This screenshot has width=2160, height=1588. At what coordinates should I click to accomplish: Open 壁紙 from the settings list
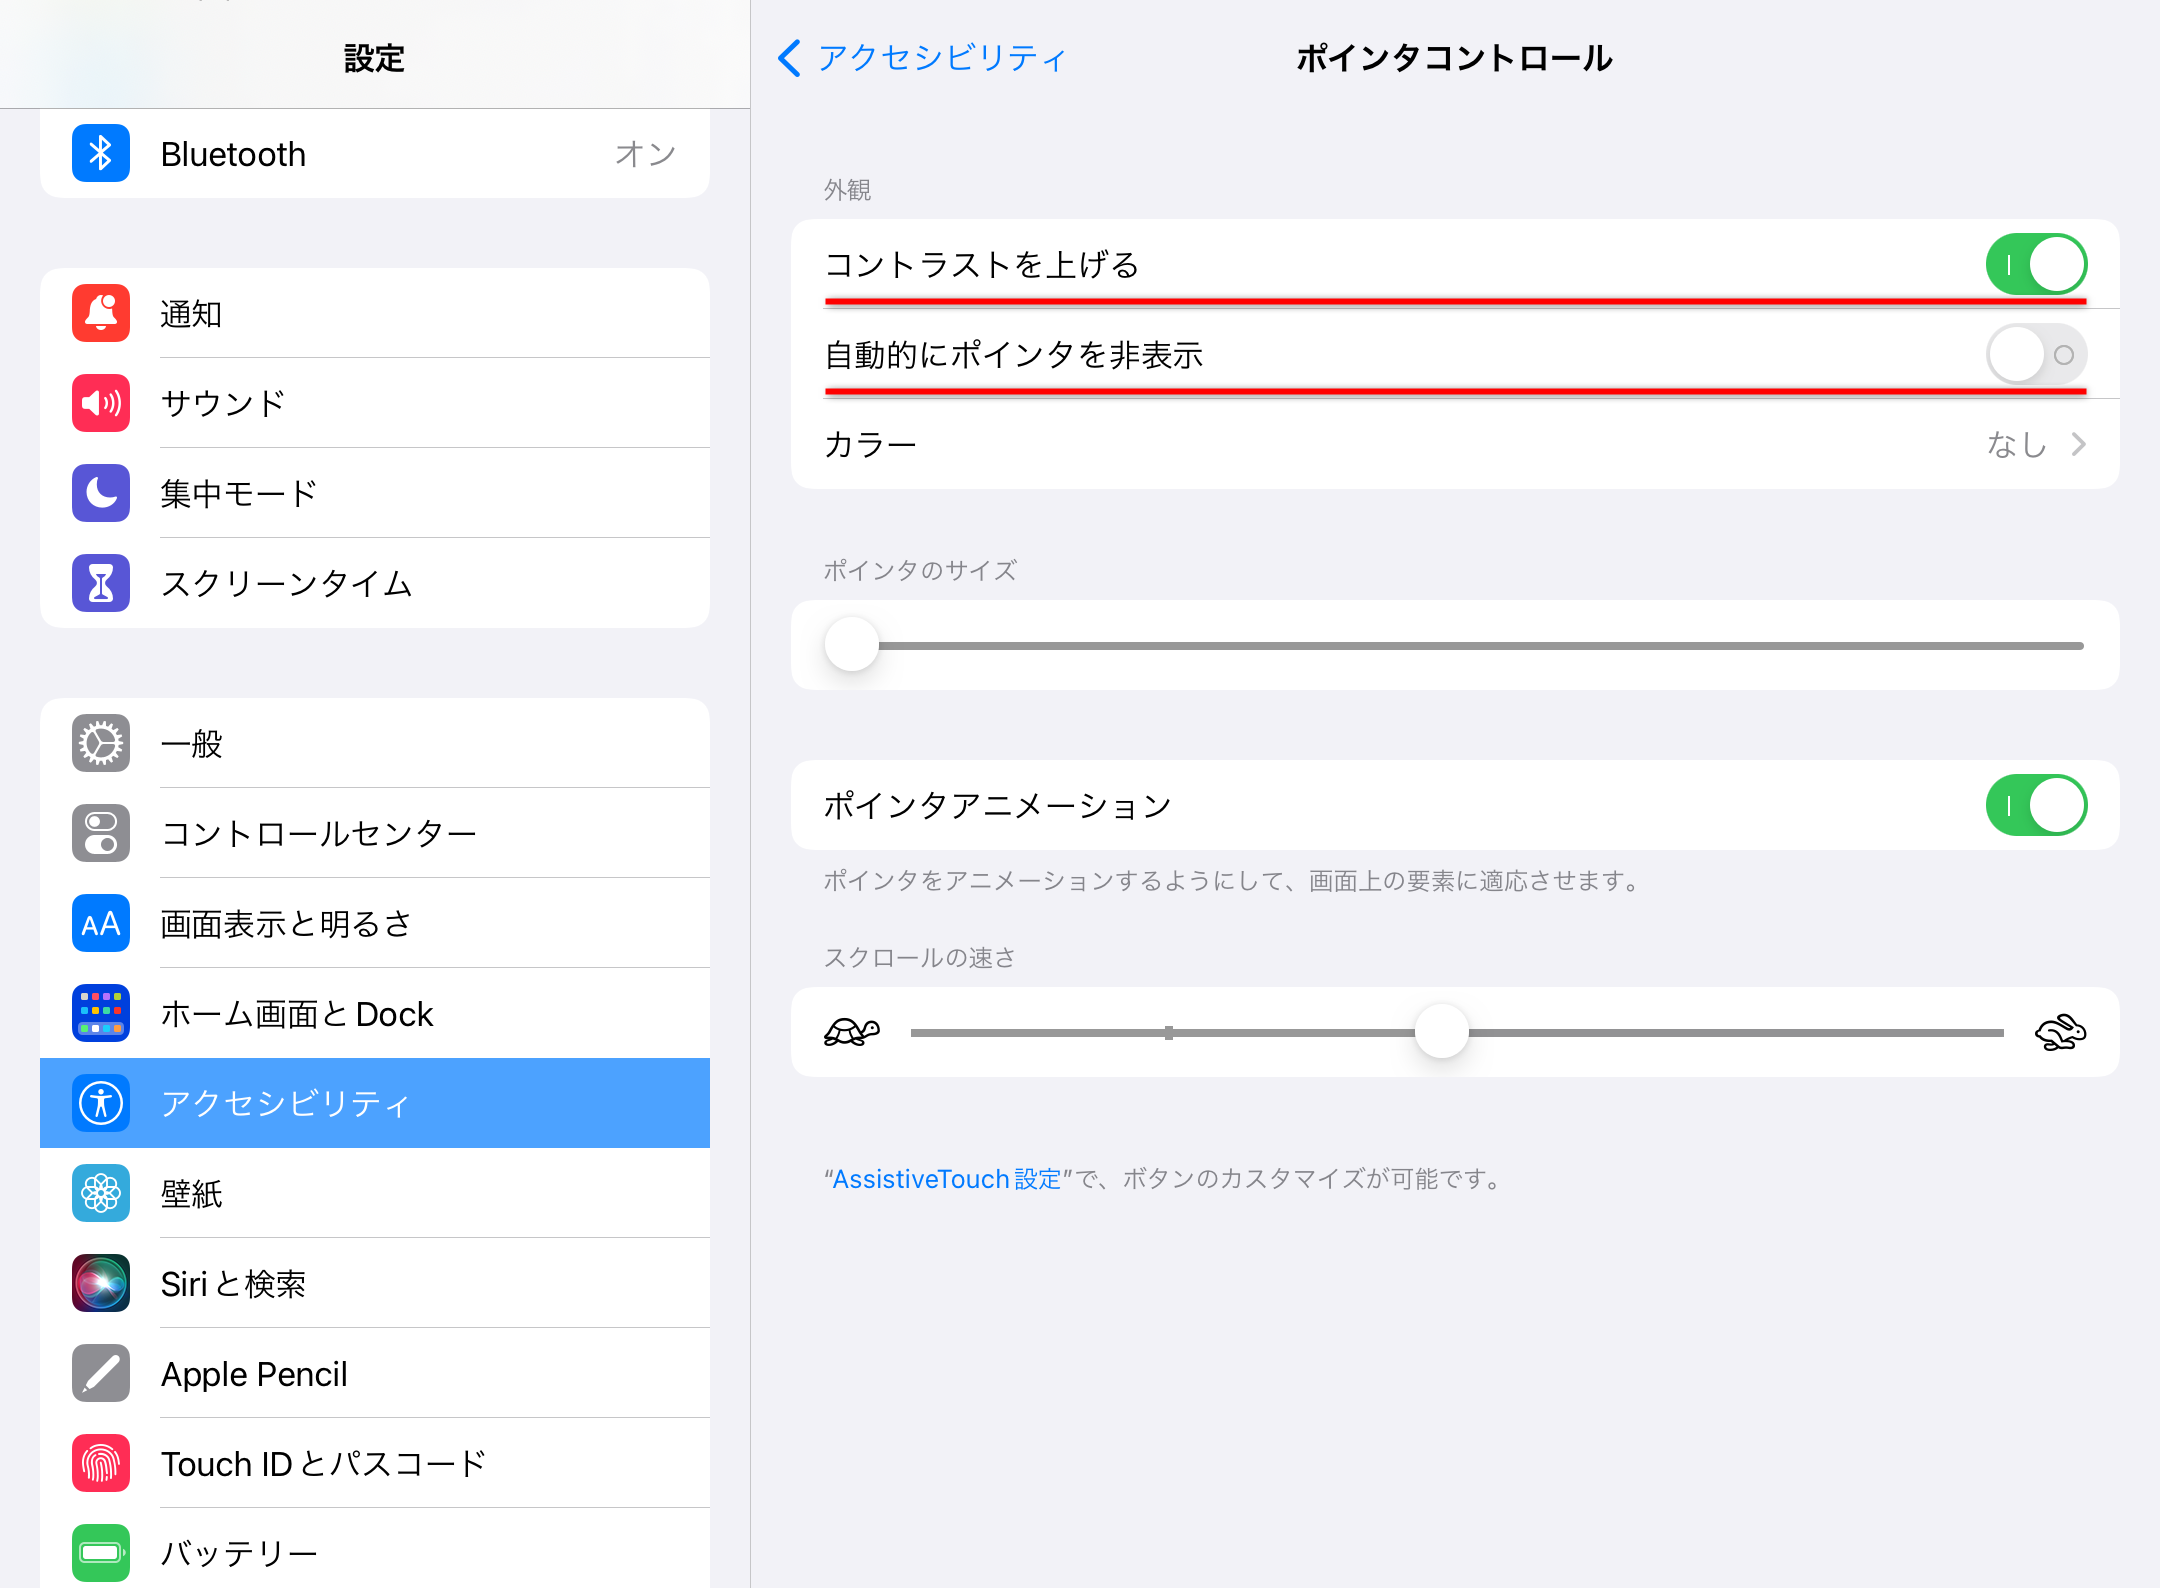pos(375,1193)
